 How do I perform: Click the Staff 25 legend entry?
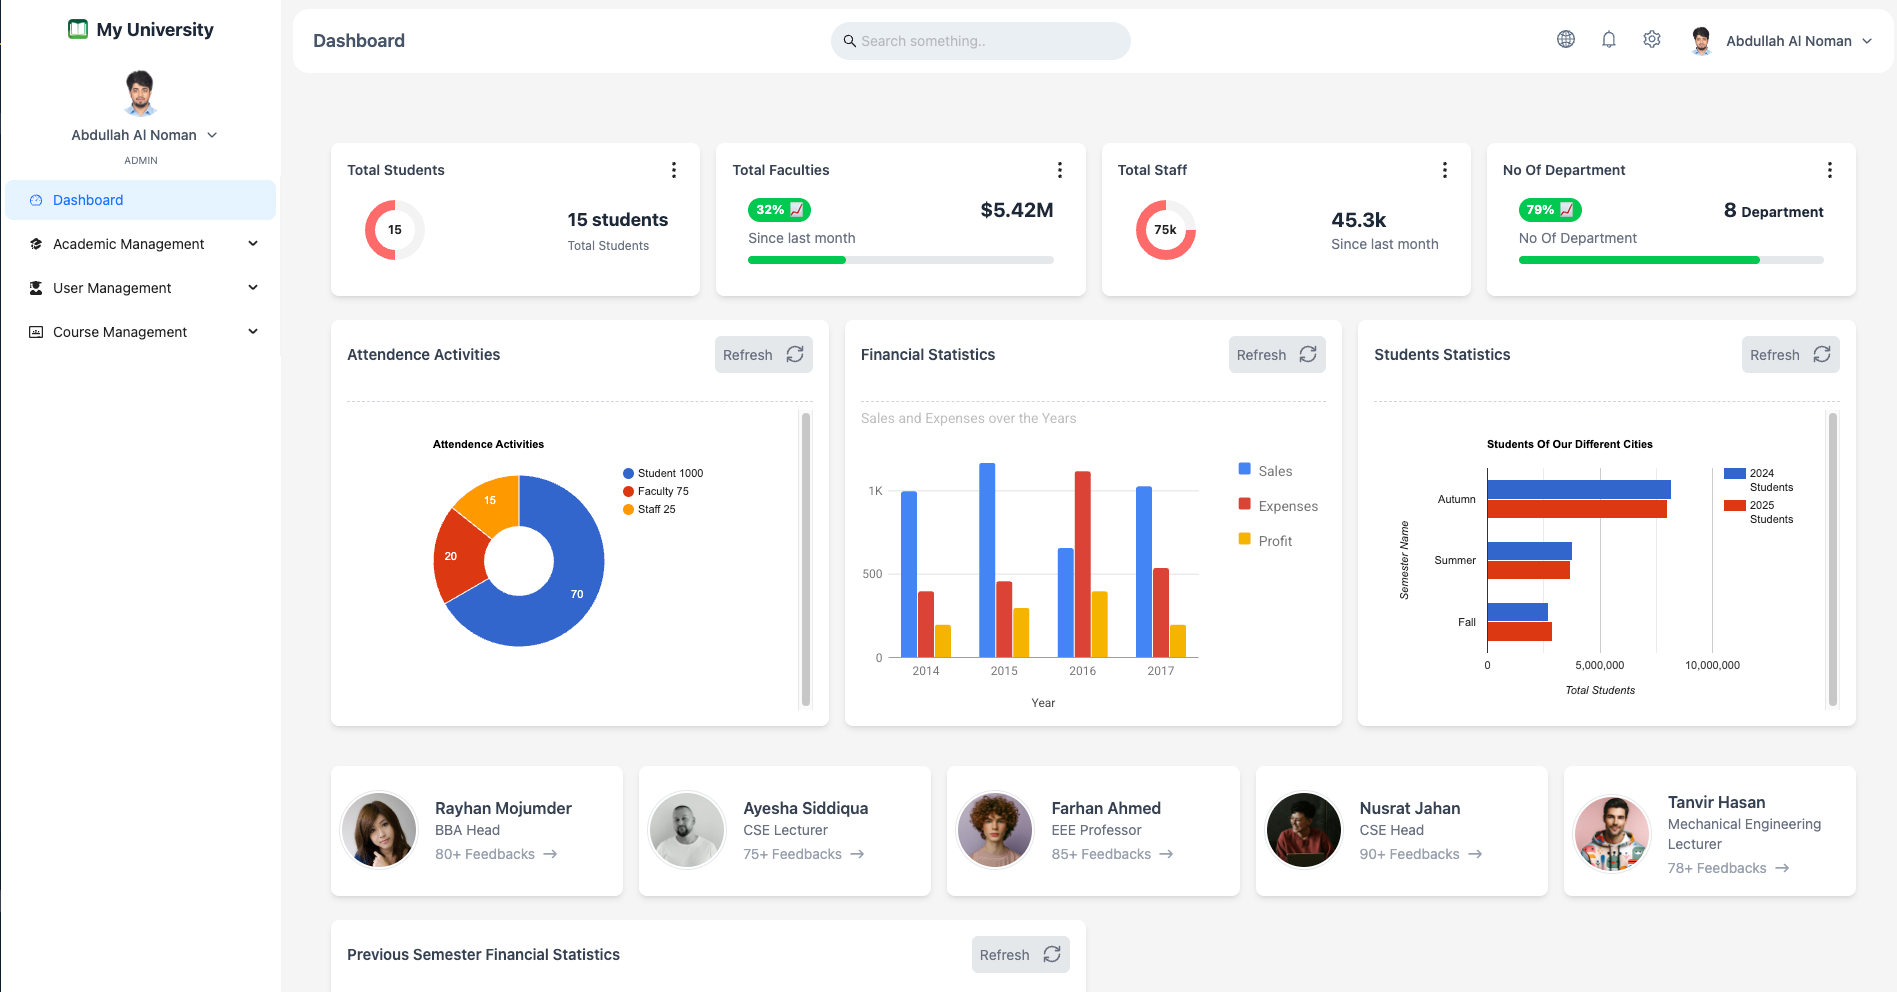pyautogui.click(x=649, y=509)
